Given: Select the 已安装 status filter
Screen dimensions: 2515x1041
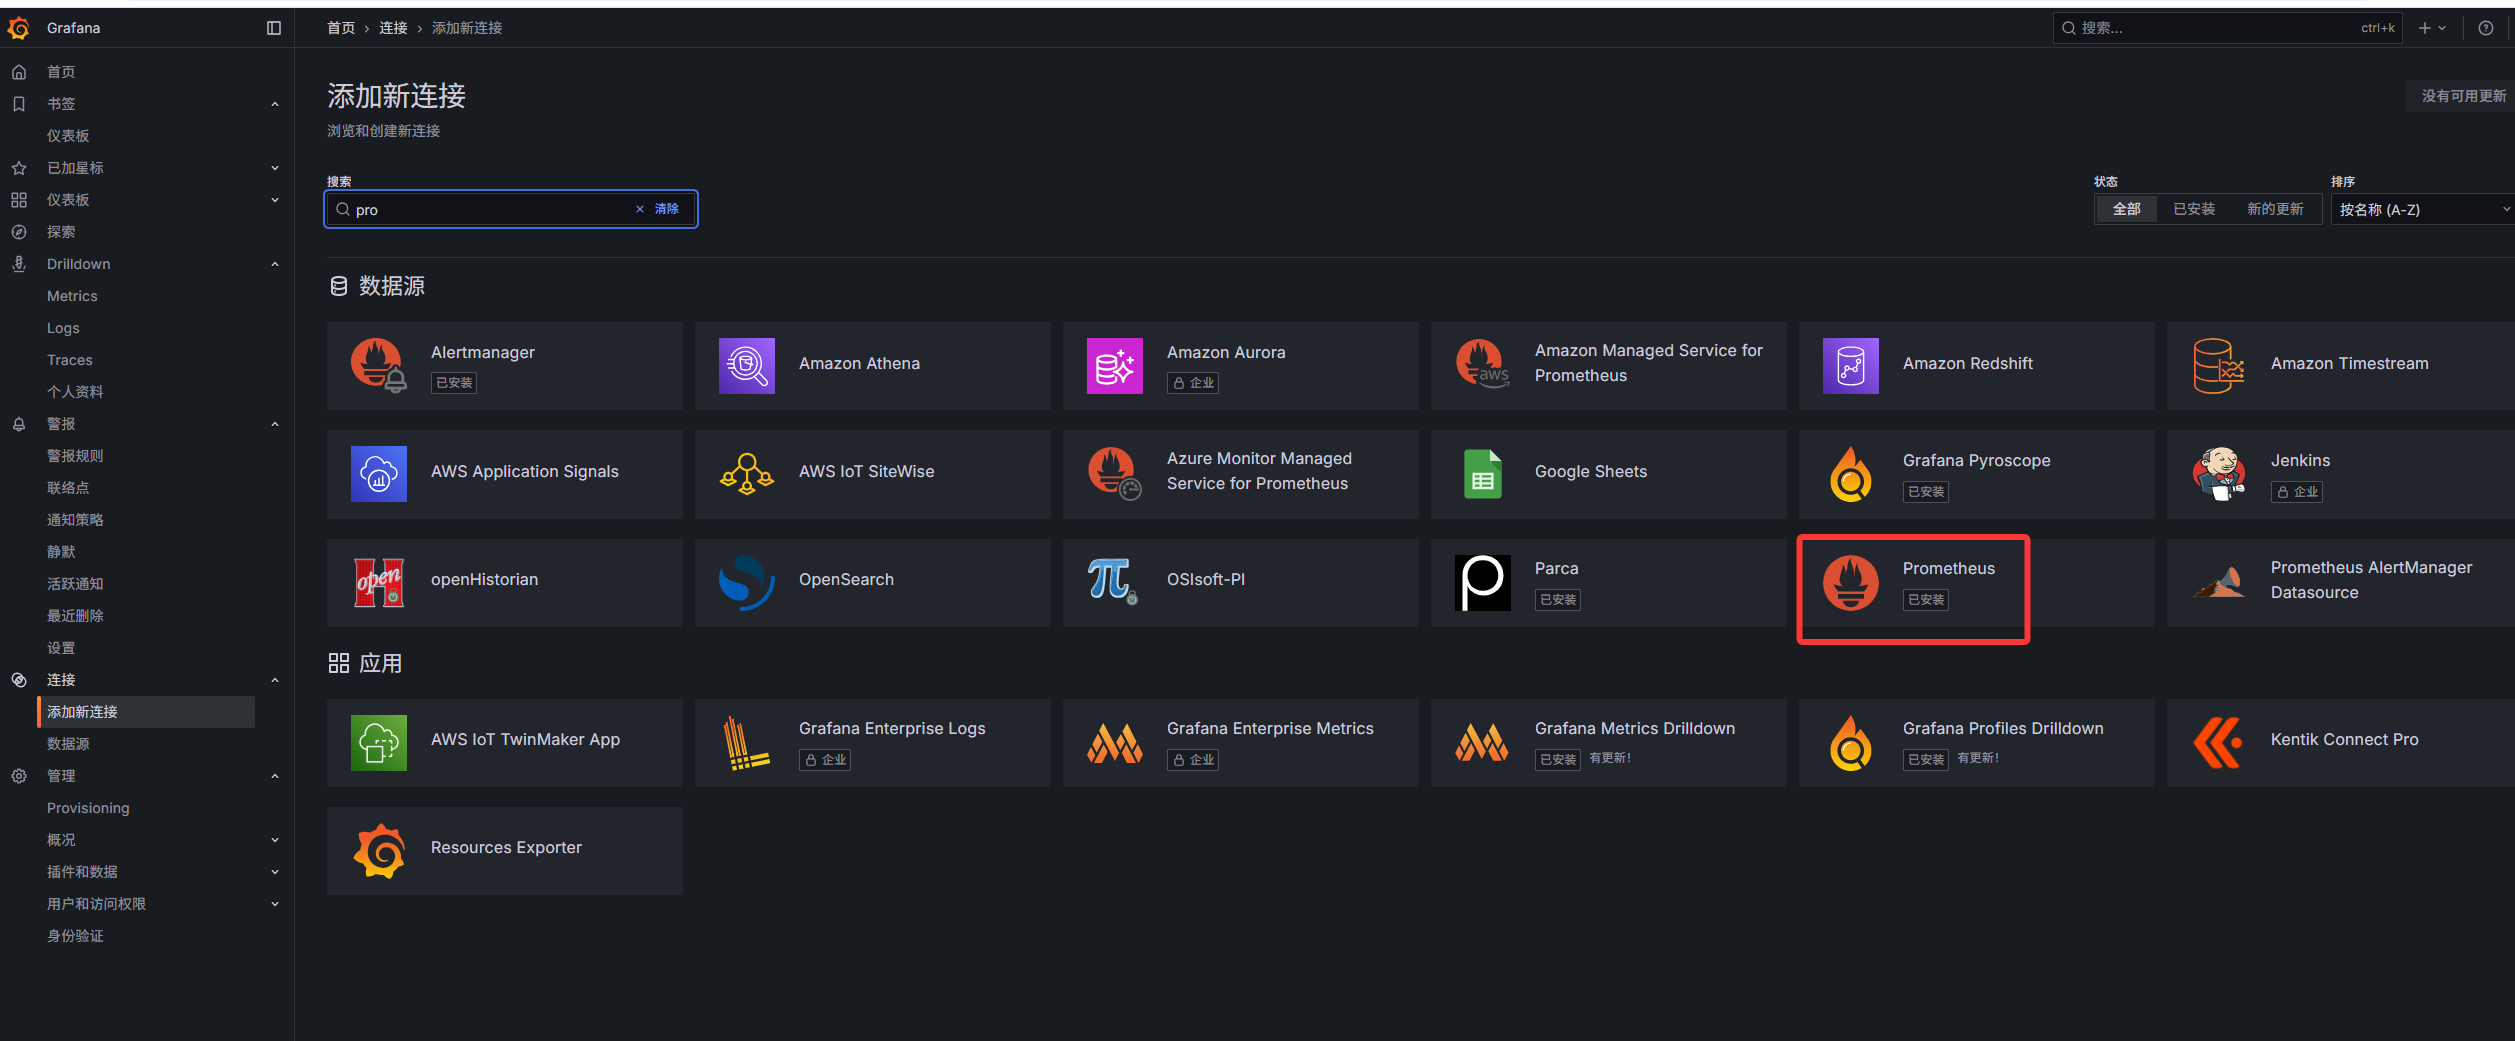Looking at the screenshot, I should [x=2194, y=209].
